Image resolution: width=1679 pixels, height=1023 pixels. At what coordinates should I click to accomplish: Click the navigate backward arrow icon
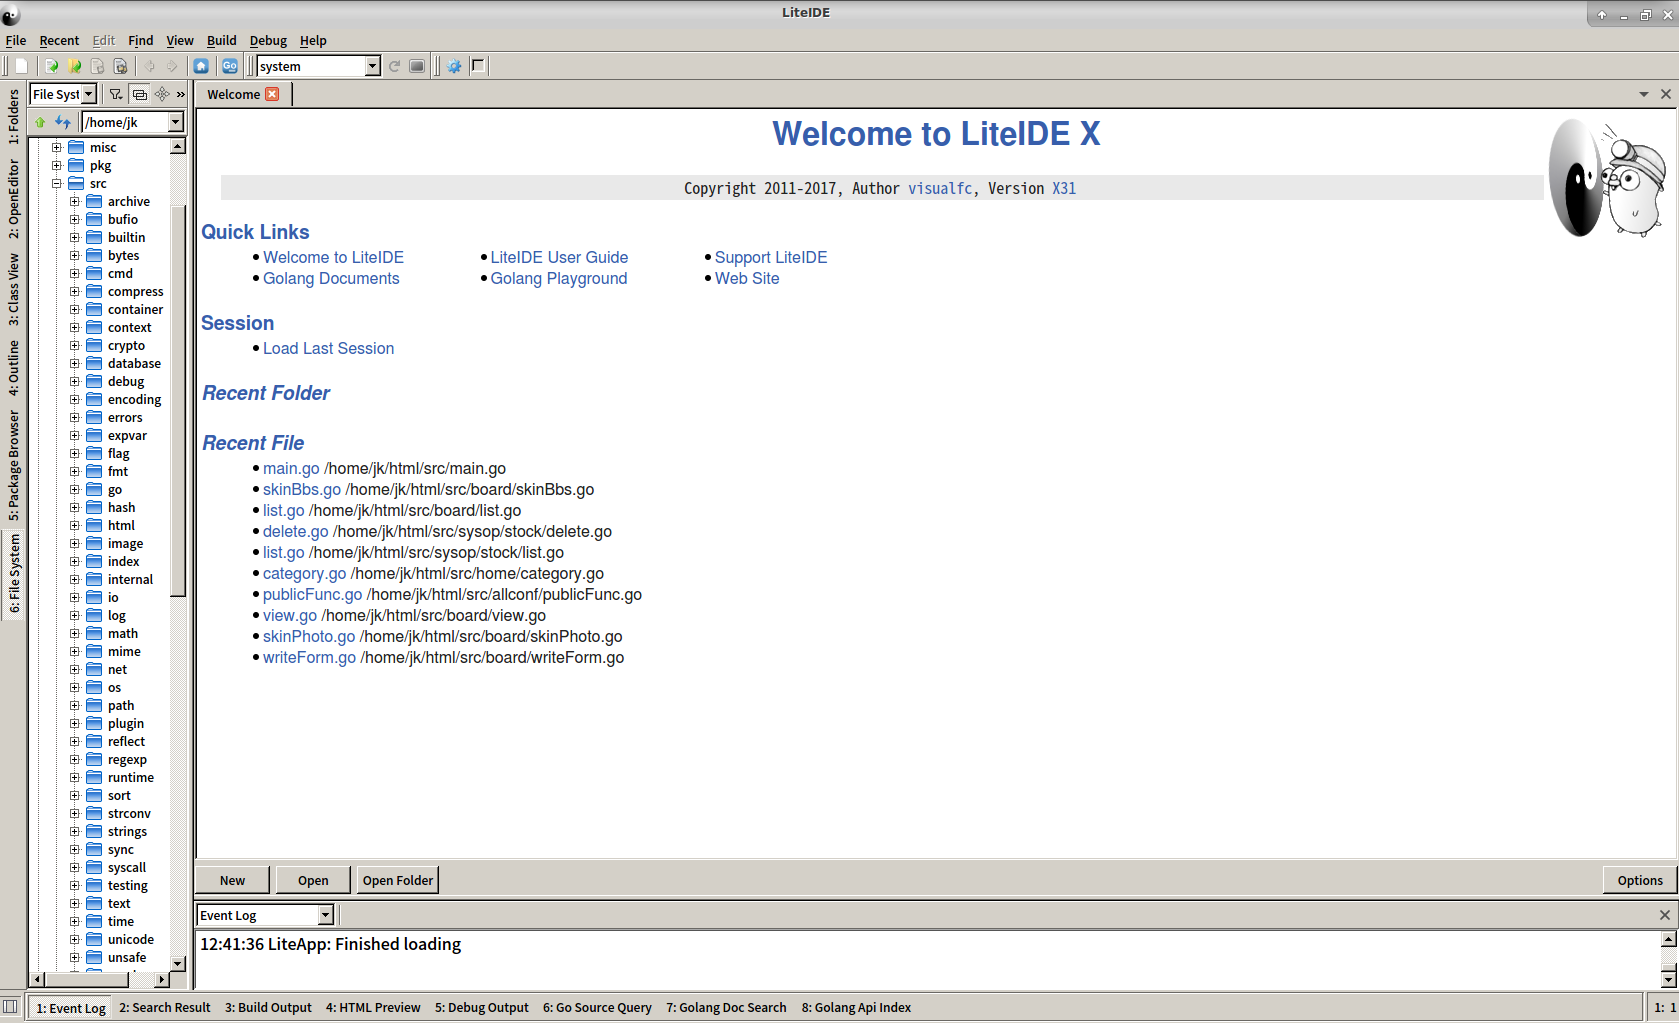[150, 66]
